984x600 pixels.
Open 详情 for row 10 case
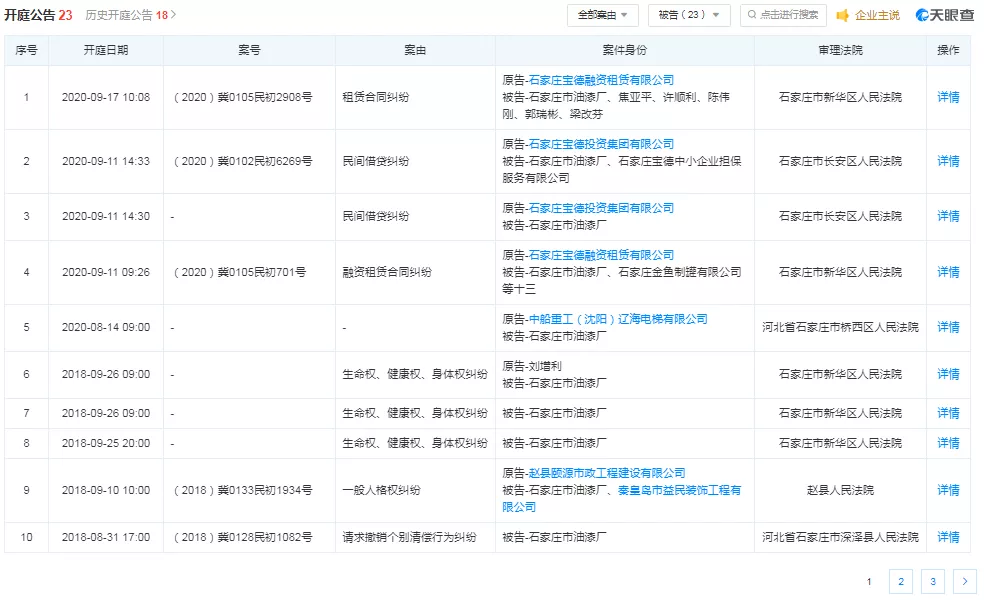(948, 537)
